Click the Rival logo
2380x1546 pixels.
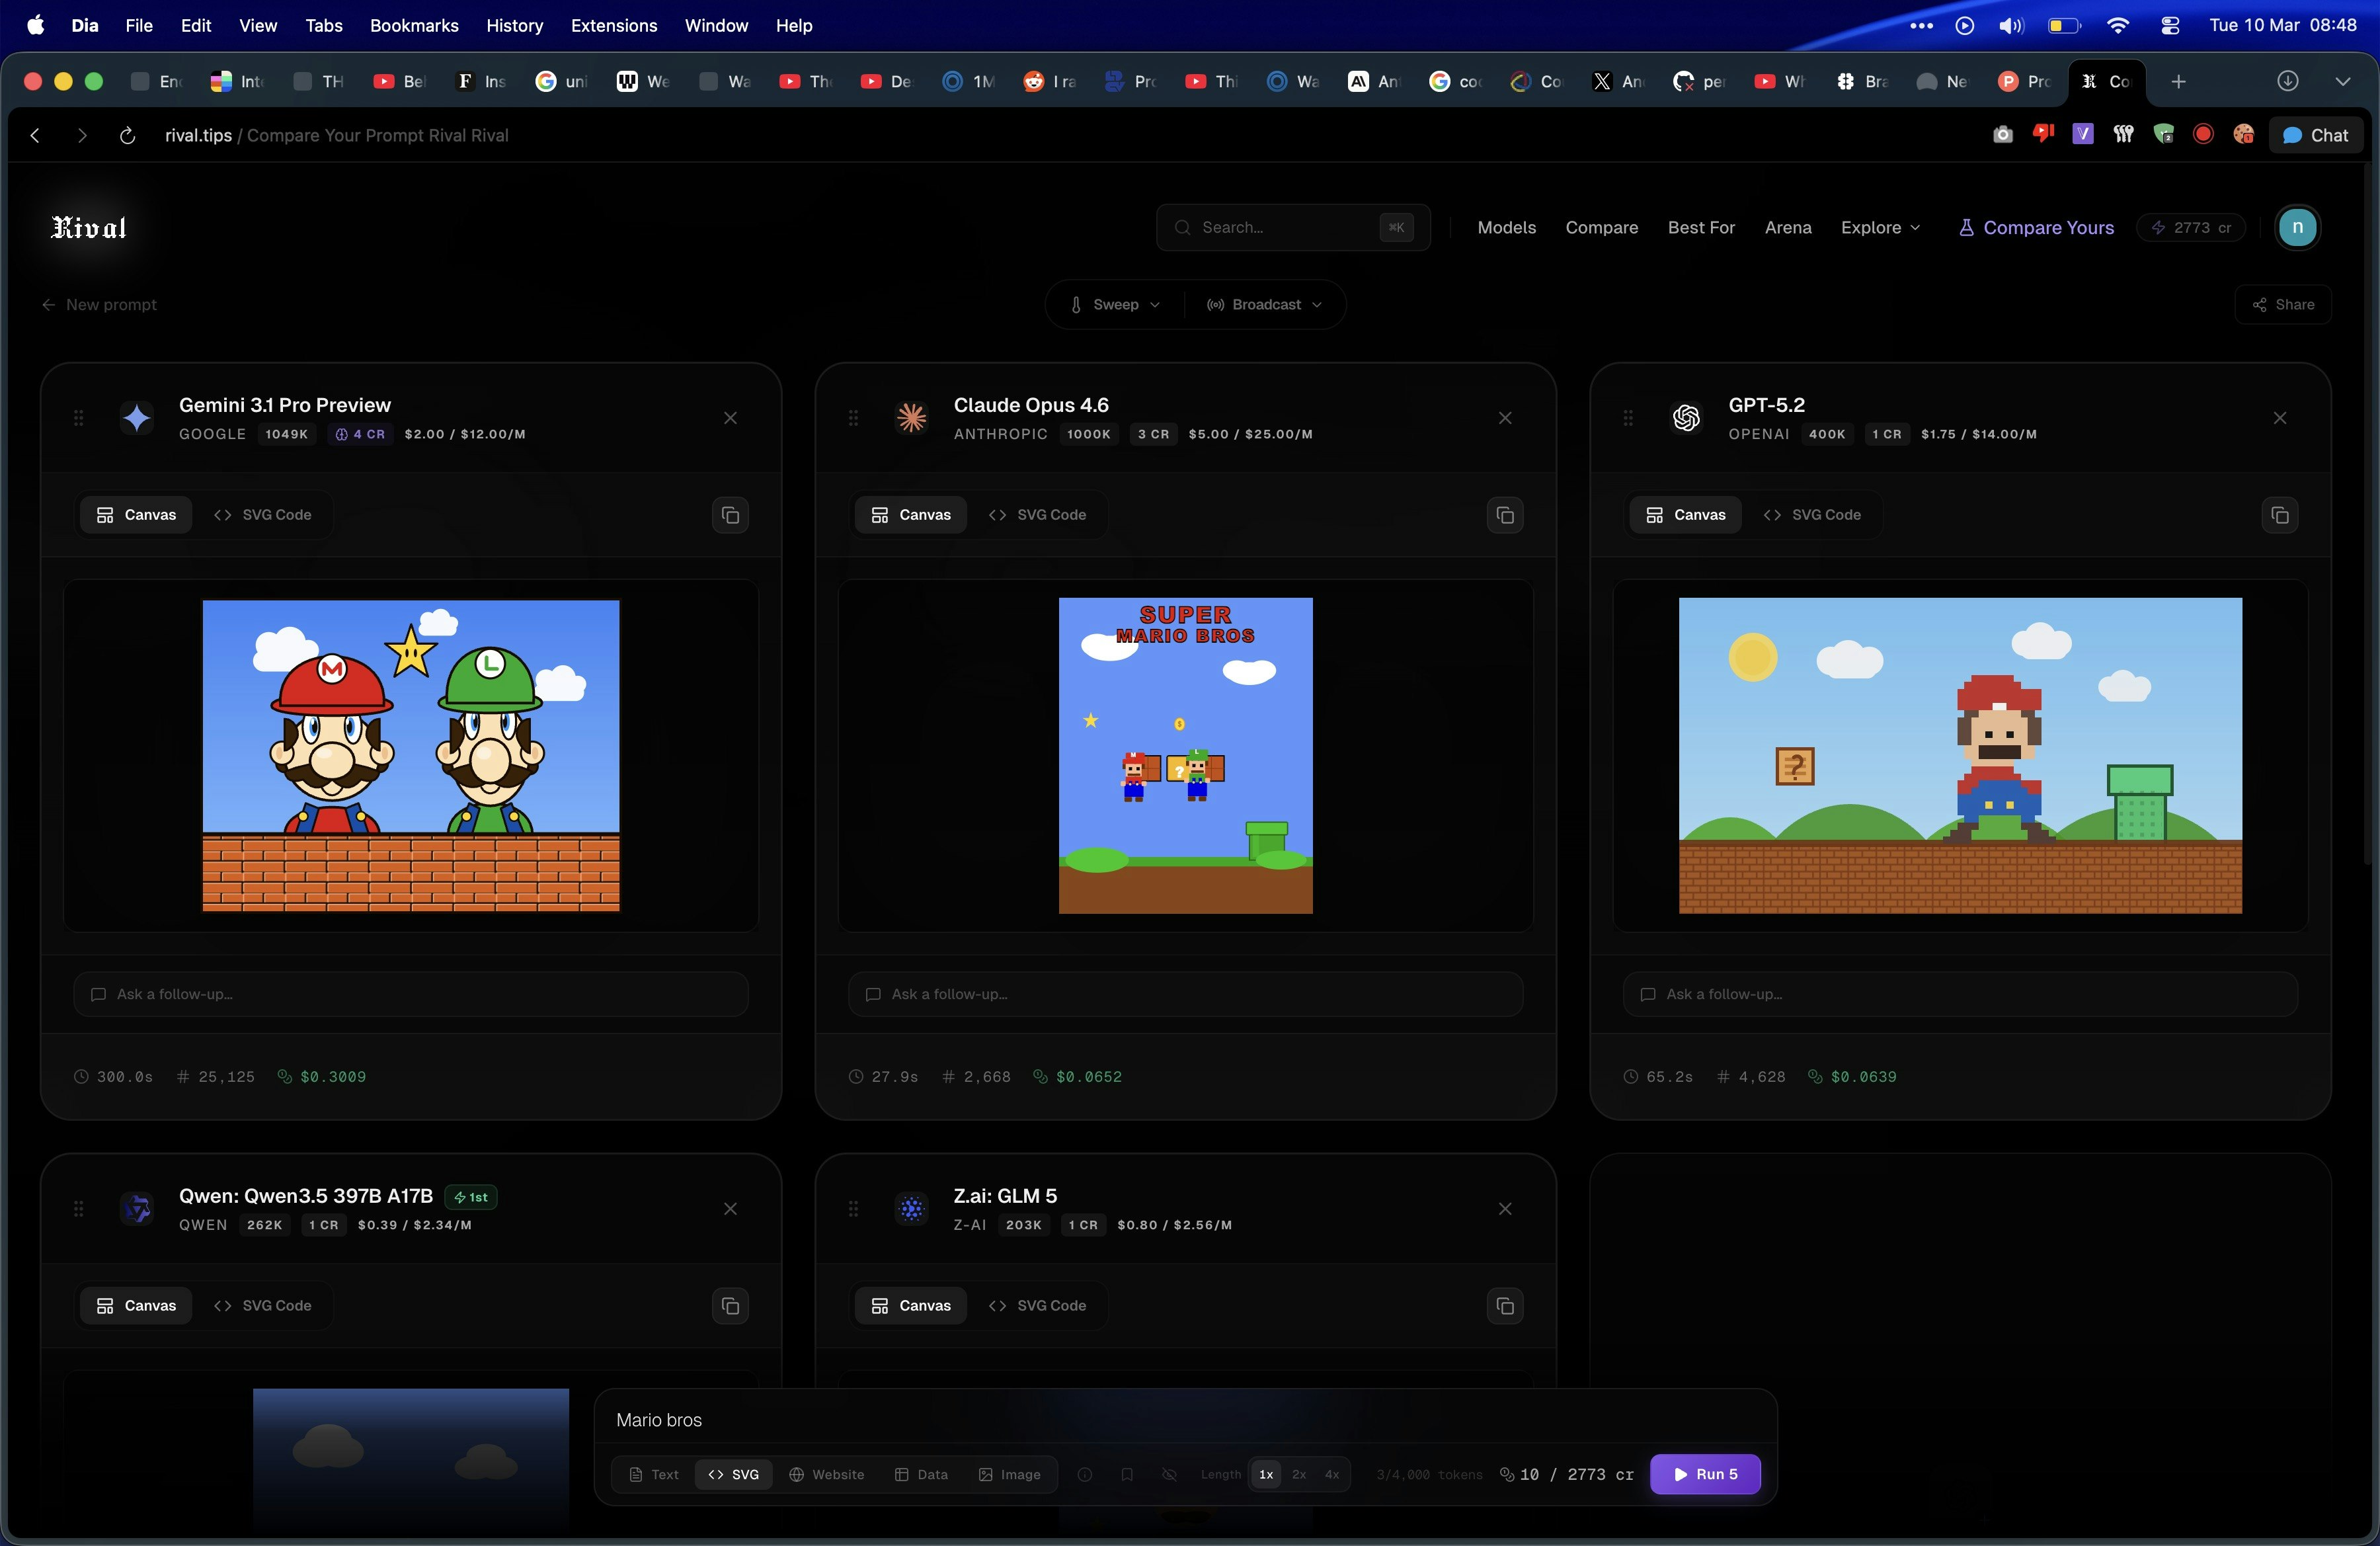point(89,227)
